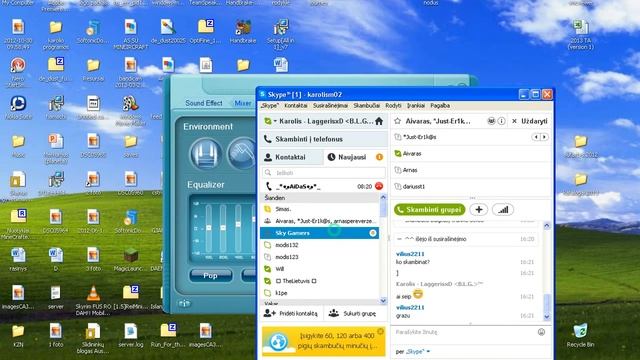Open own status dropdown beside Karolis name
The width and height of the screenshot is (640, 360).
(x=275, y=121)
